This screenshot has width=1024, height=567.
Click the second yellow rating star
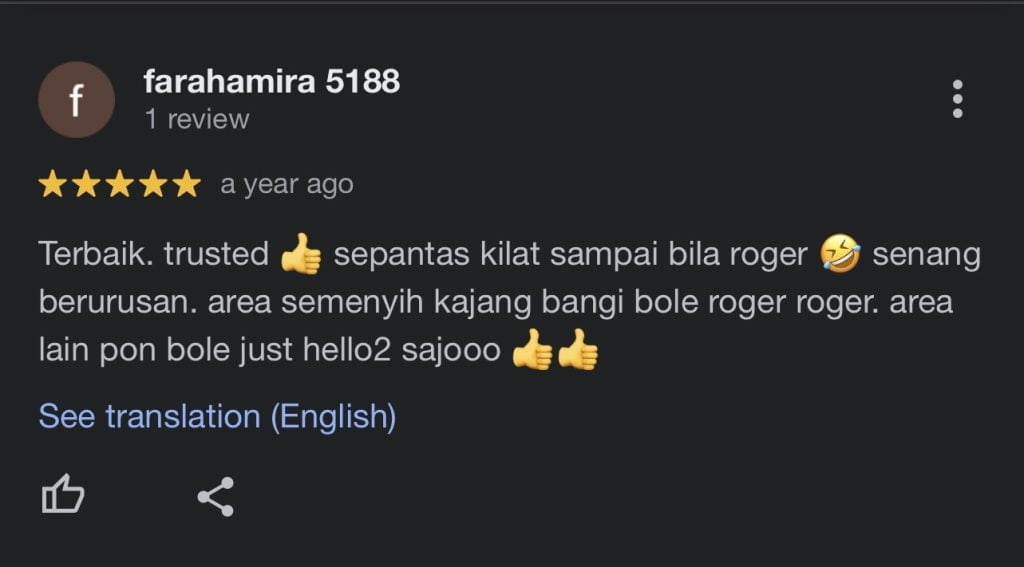(86, 185)
